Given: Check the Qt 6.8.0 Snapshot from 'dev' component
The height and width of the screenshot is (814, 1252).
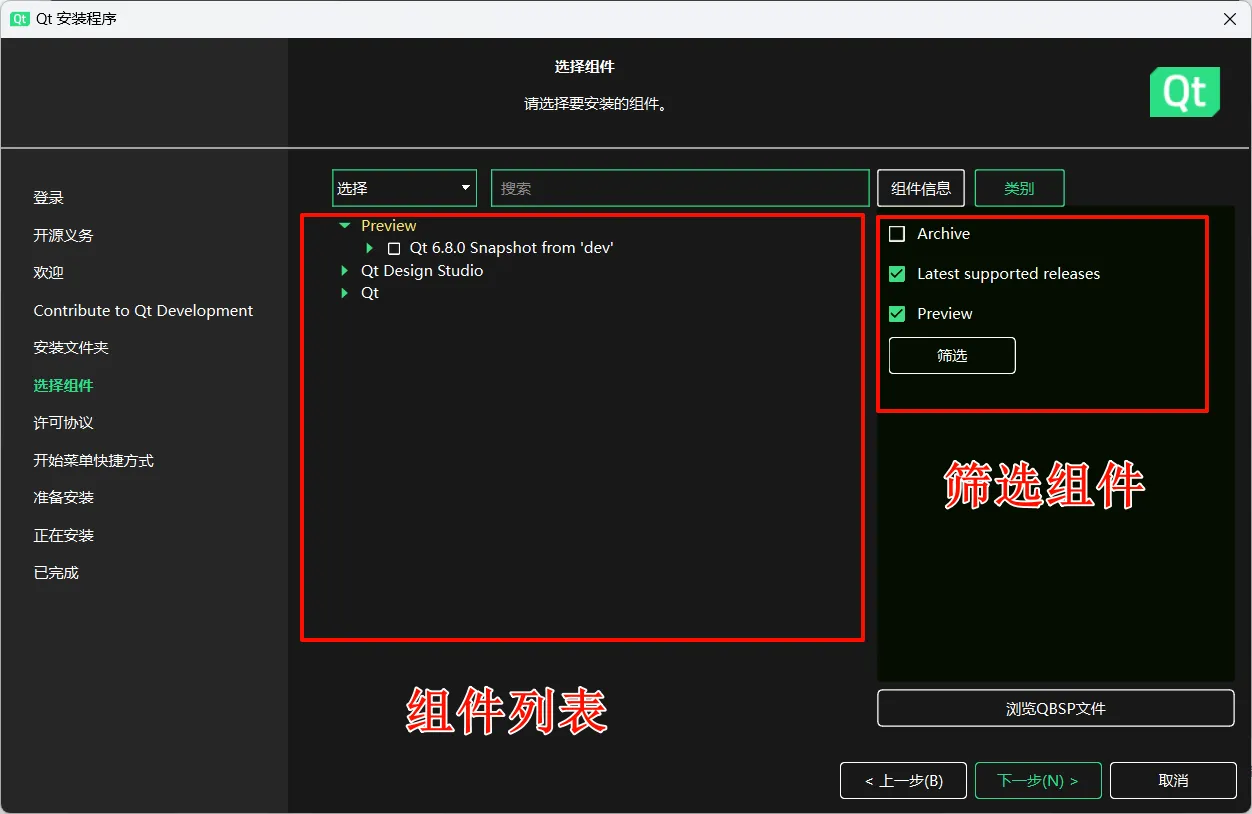Looking at the screenshot, I should 394,248.
